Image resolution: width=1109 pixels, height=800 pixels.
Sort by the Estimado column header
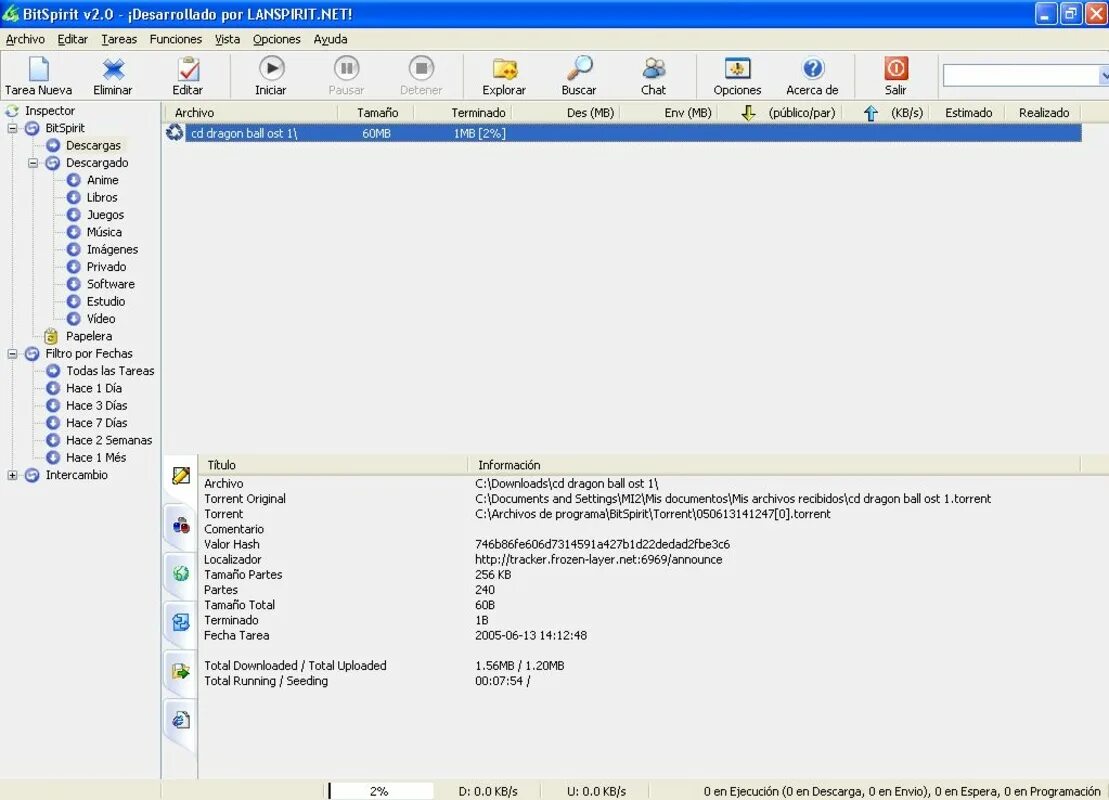click(x=968, y=112)
